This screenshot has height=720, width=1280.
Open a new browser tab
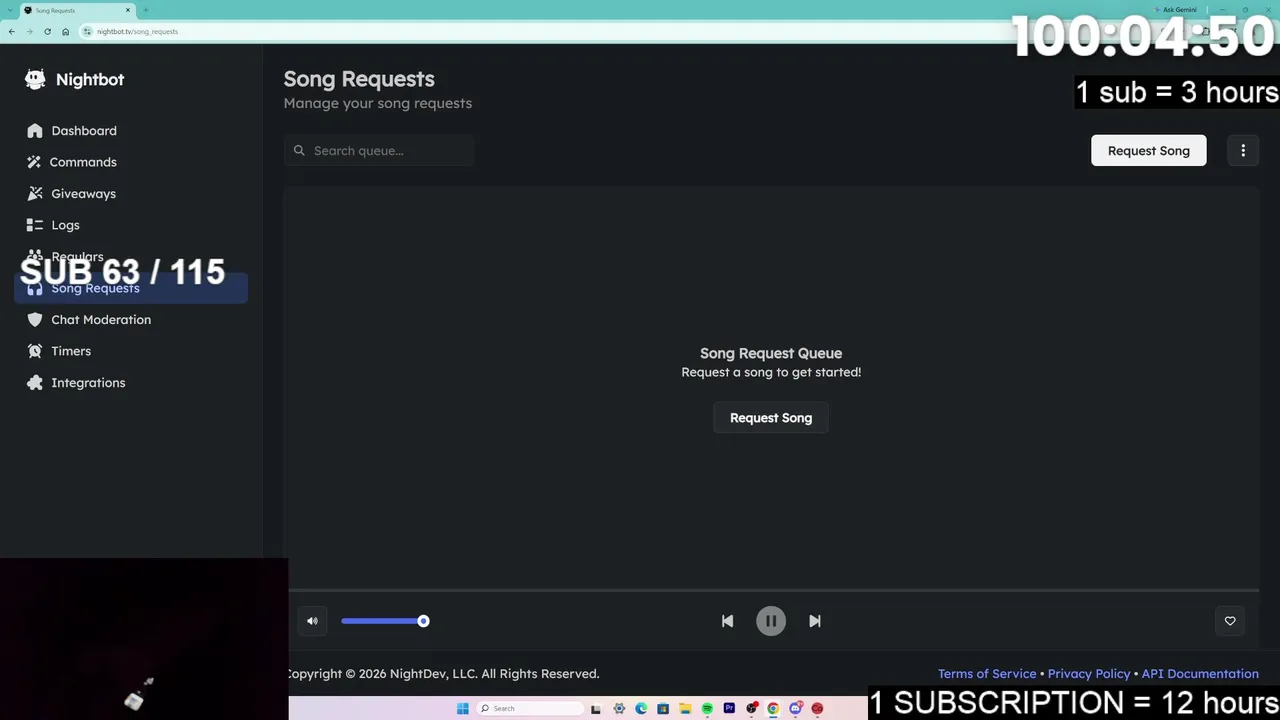pyautogui.click(x=145, y=10)
